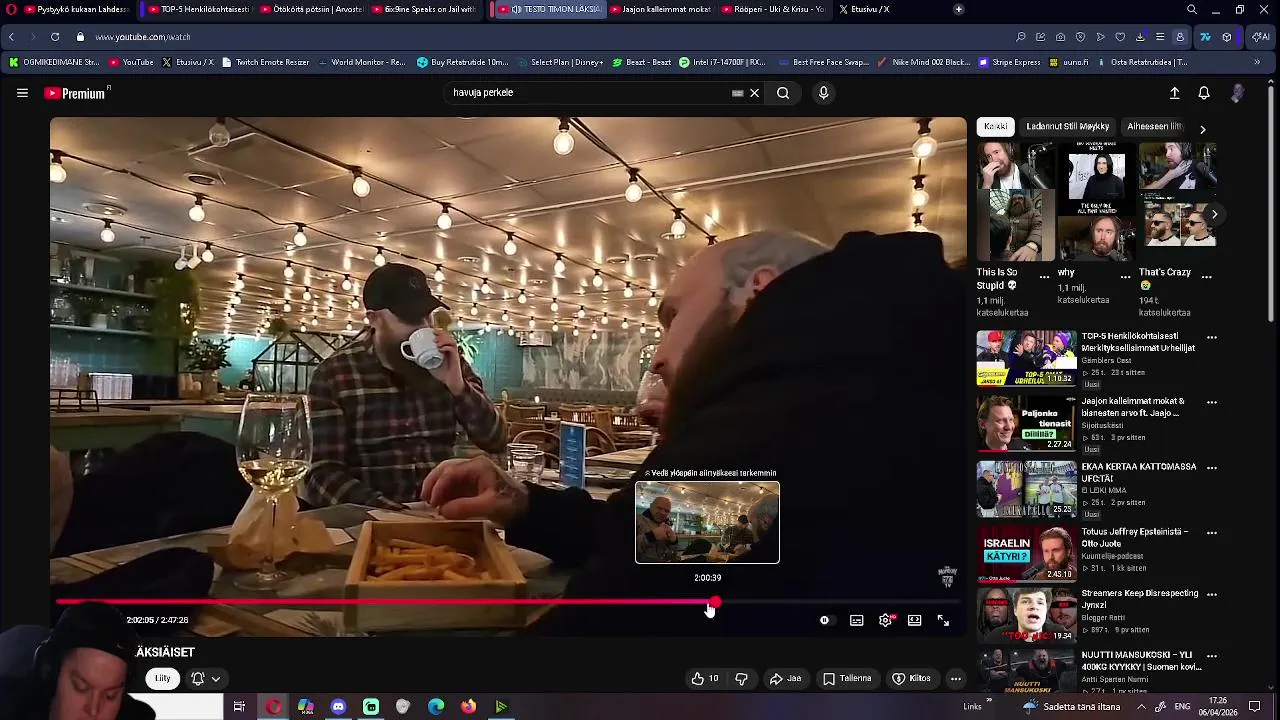Viewport: 1280px width, 720px height.
Task: Start voice search with the microphone icon
Action: [x=823, y=93]
